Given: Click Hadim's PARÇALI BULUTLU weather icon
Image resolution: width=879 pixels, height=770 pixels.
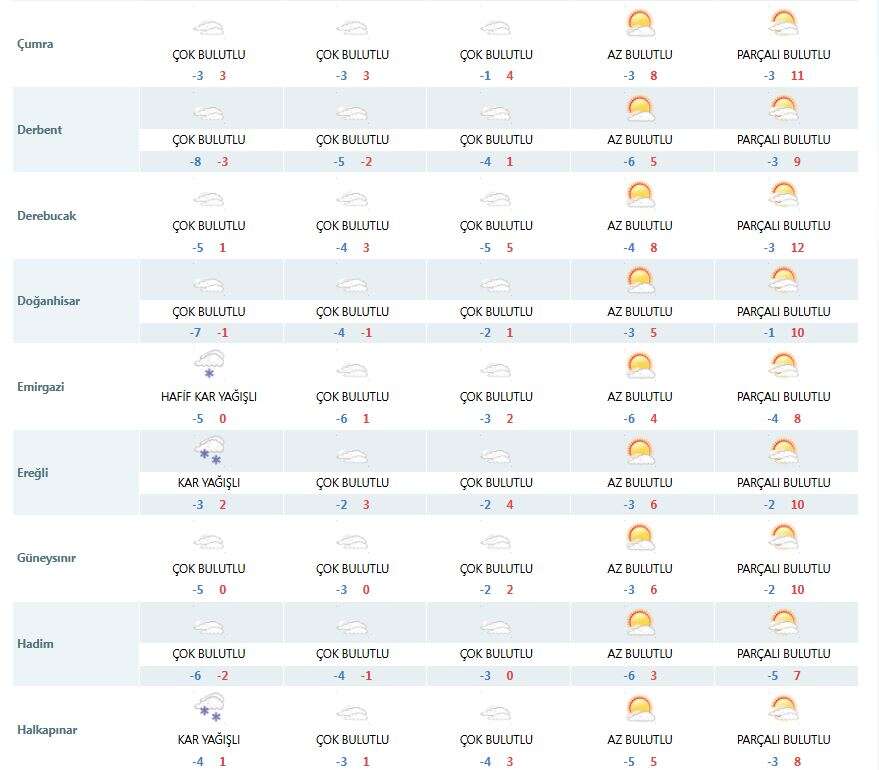Looking at the screenshot, I should point(783,623).
